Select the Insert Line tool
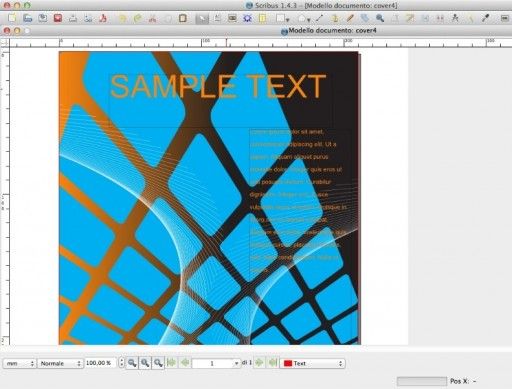The height and width of the screenshot is (389, 512). (319, 18)
